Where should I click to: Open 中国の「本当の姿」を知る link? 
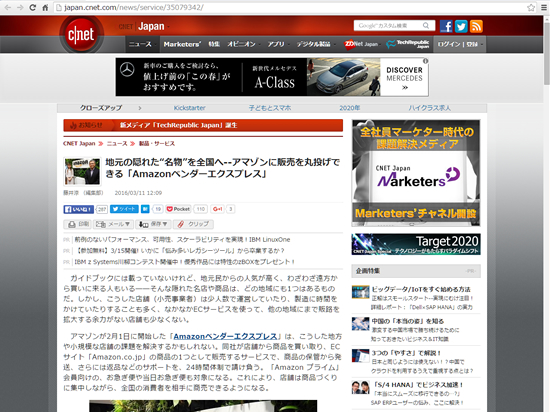[408, 321]
